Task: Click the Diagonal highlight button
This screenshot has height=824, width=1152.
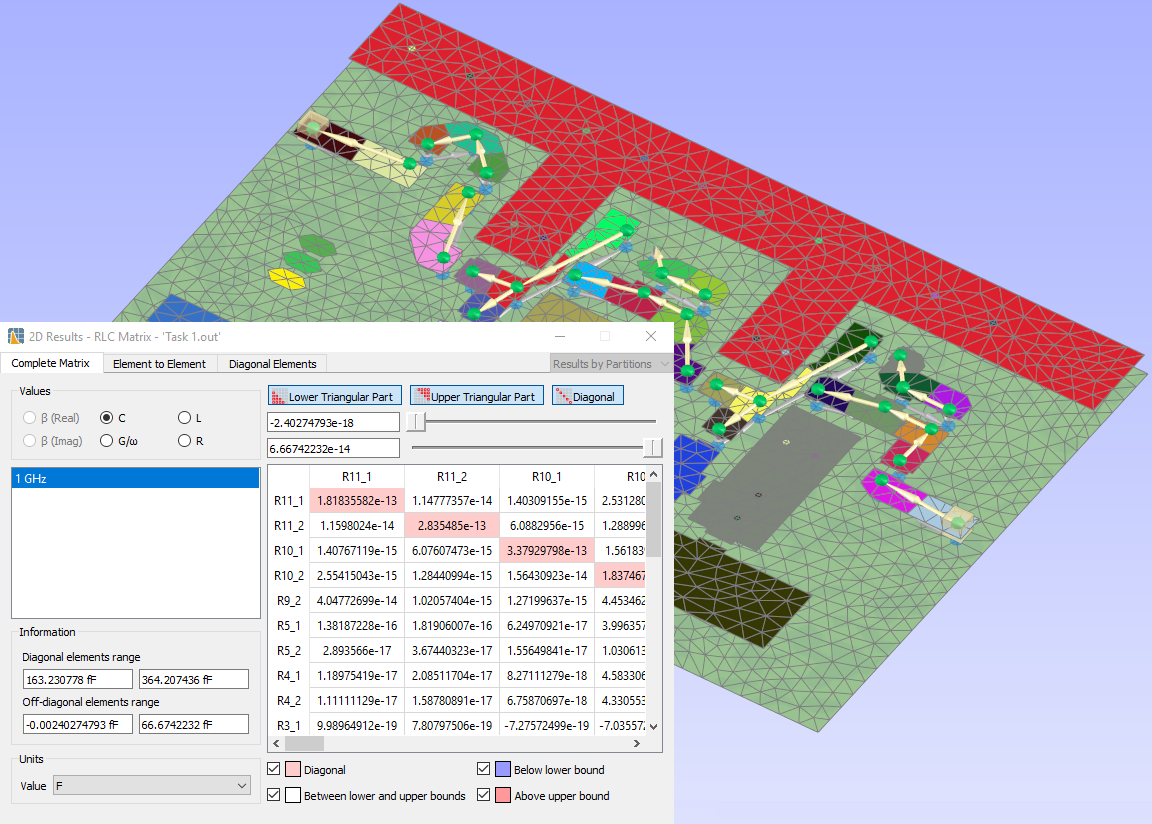Action: pyautogui.click(x=587, y=397)
